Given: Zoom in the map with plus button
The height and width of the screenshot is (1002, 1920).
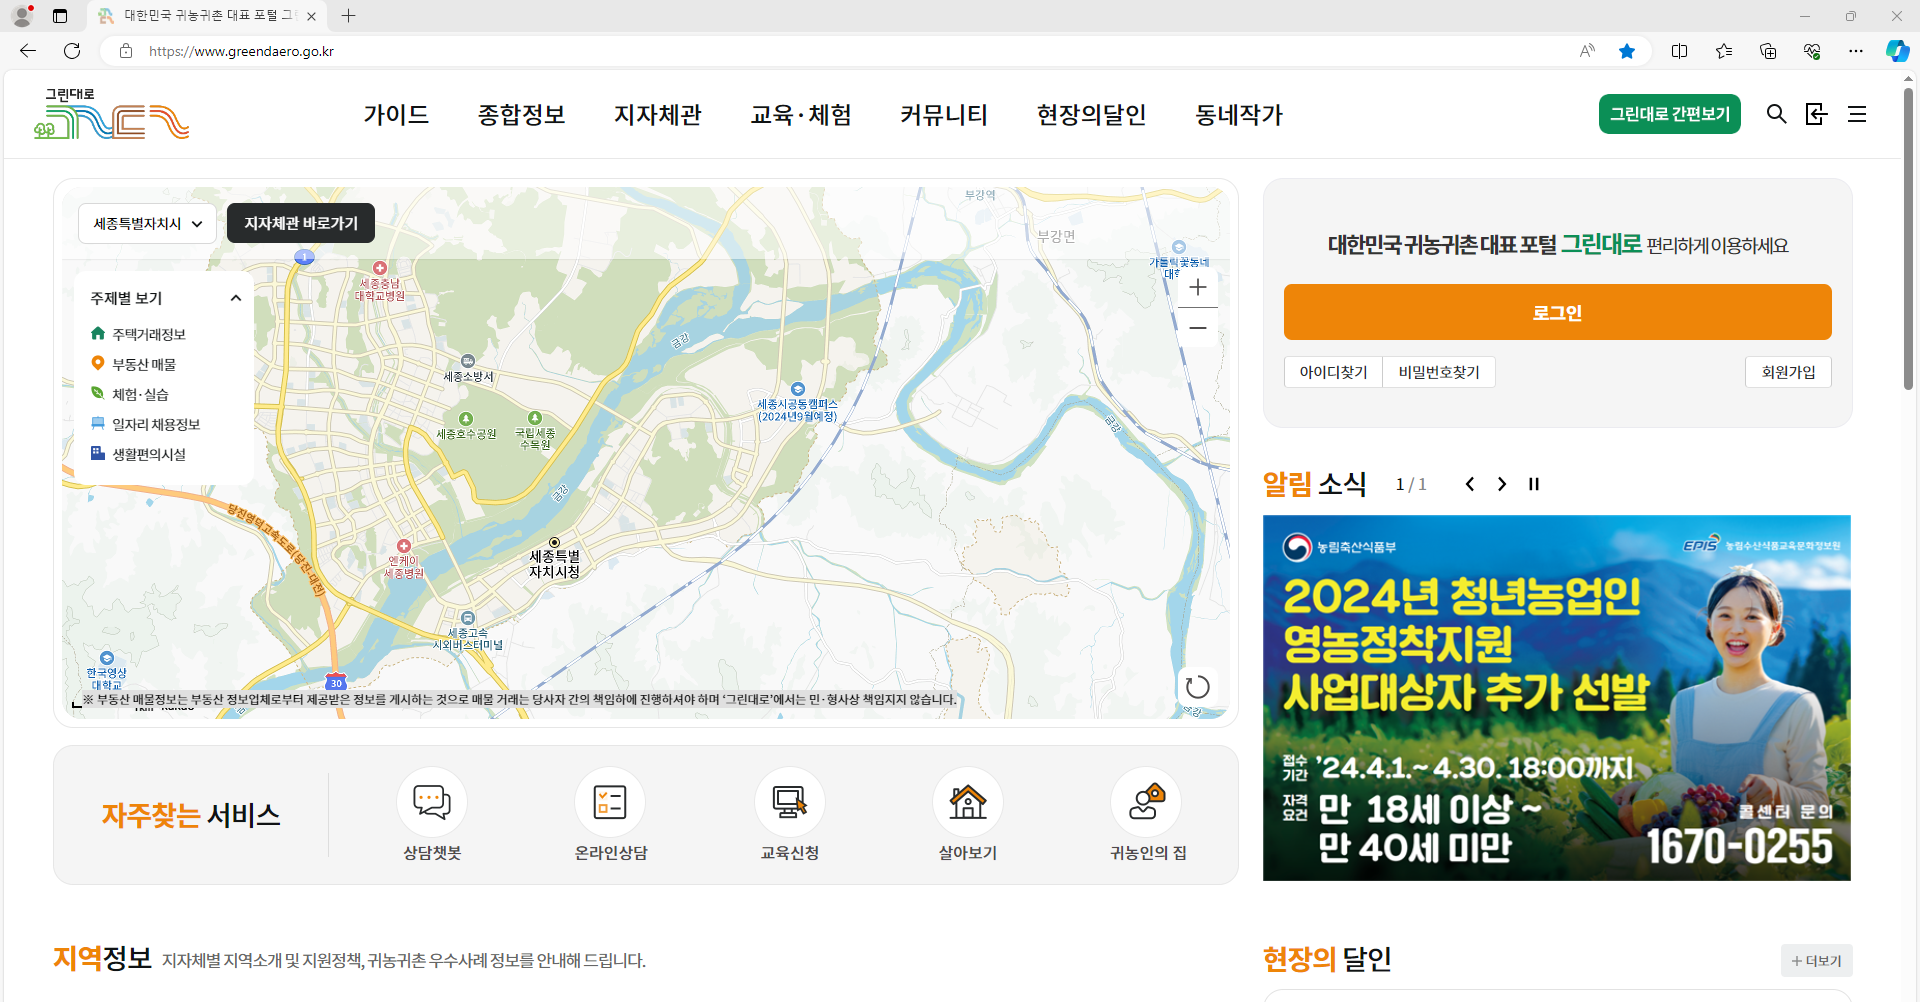Looking at the screenshot, I should [x=1198, y=288].
